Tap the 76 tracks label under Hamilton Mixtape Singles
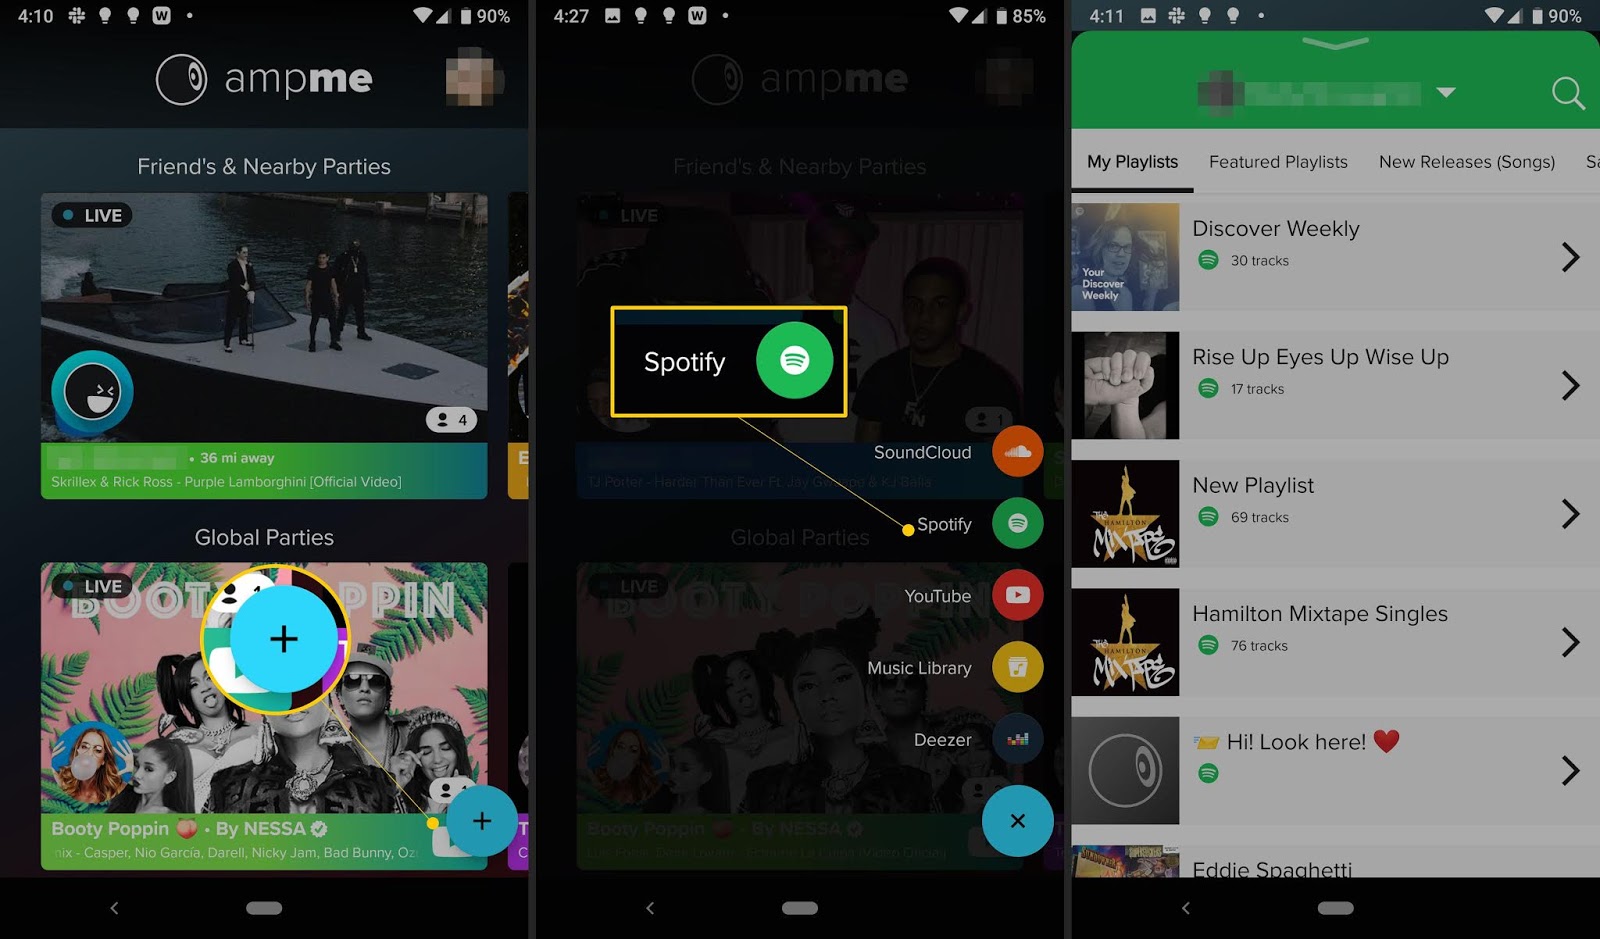1600x939 pixels. (x=1259, y=646)
